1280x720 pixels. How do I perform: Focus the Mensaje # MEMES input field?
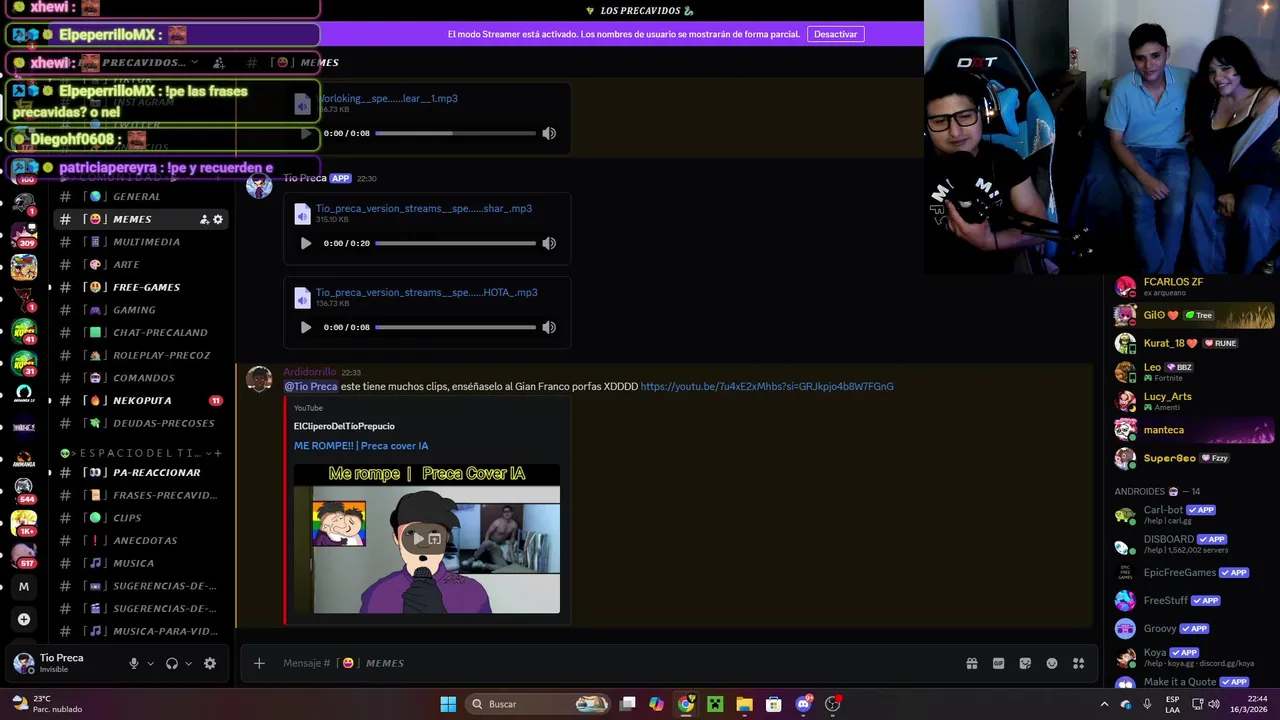click(x=600, y=663)
